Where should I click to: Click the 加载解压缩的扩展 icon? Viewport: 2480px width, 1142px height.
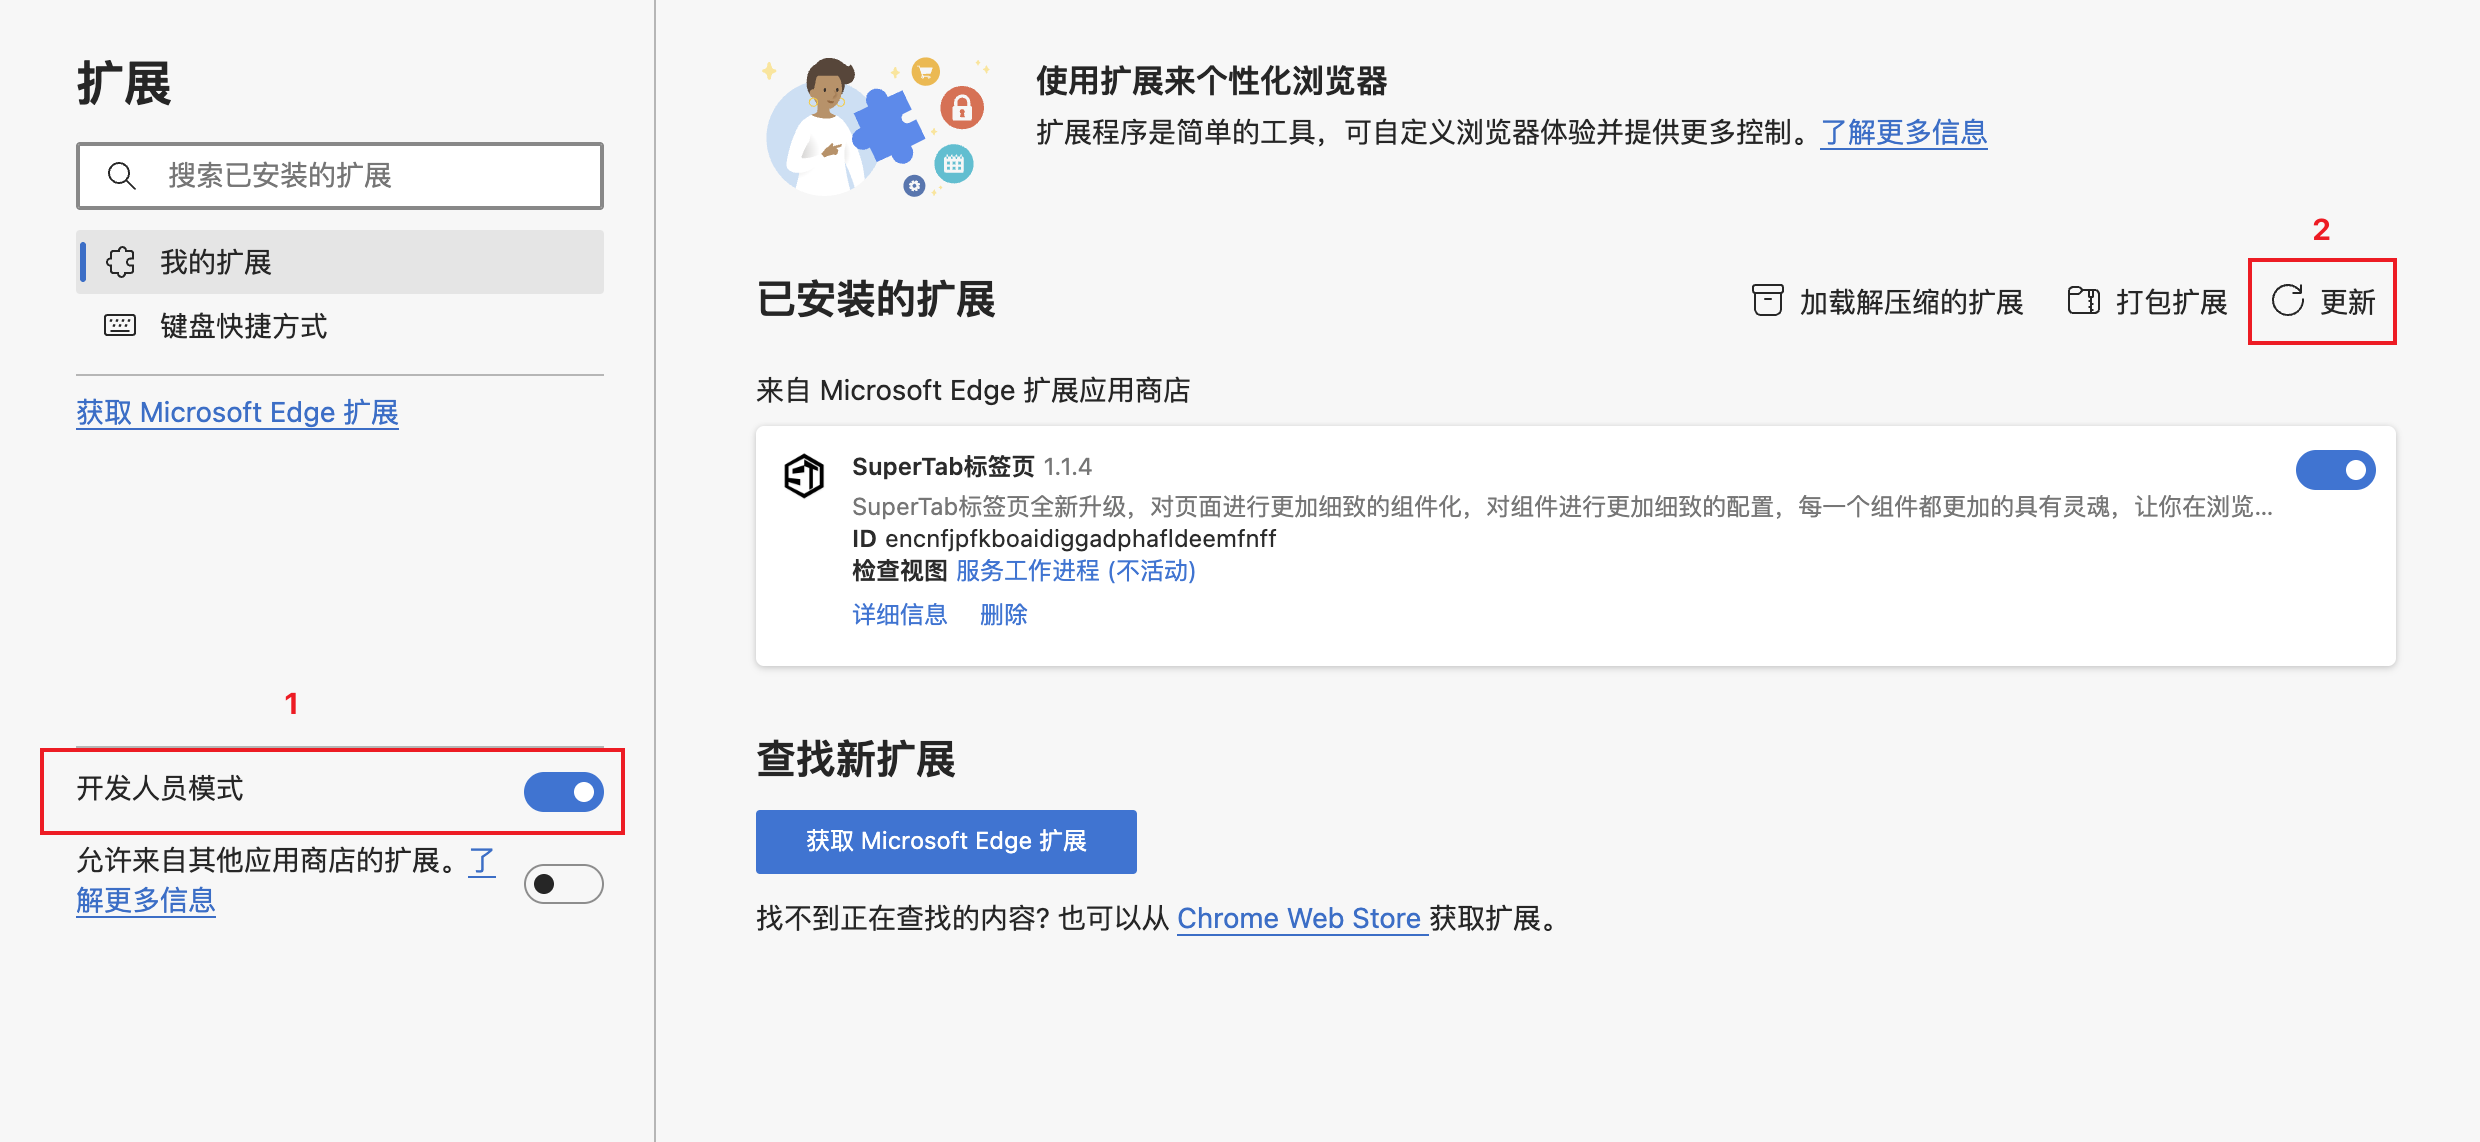tap(1767, 300)
